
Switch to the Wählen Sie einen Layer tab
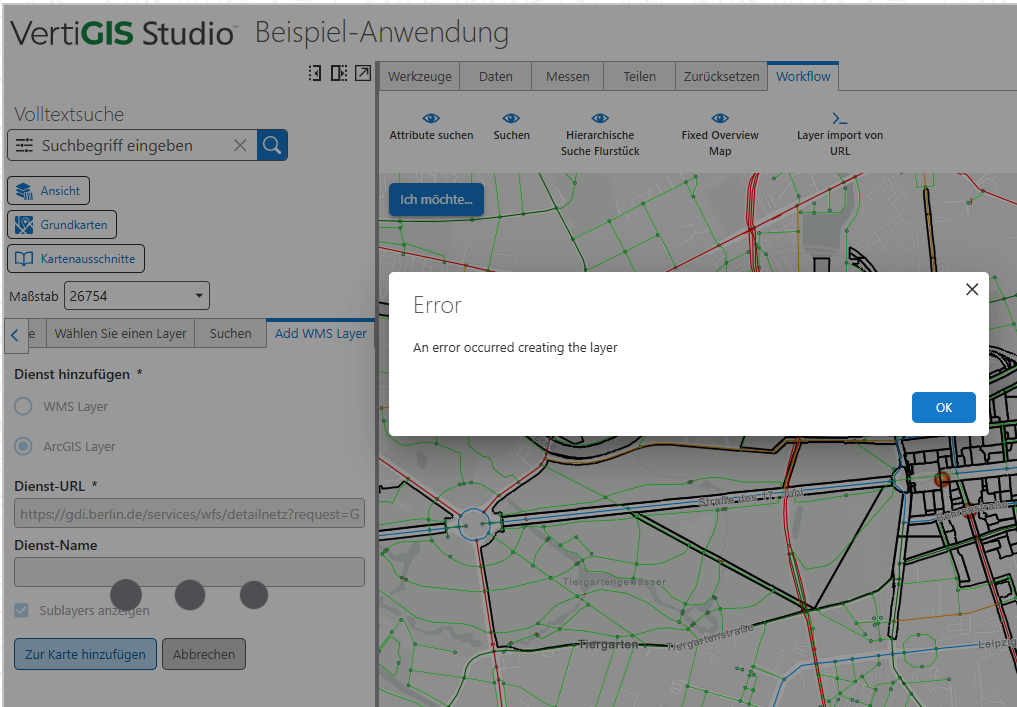(x=120, y=333)
